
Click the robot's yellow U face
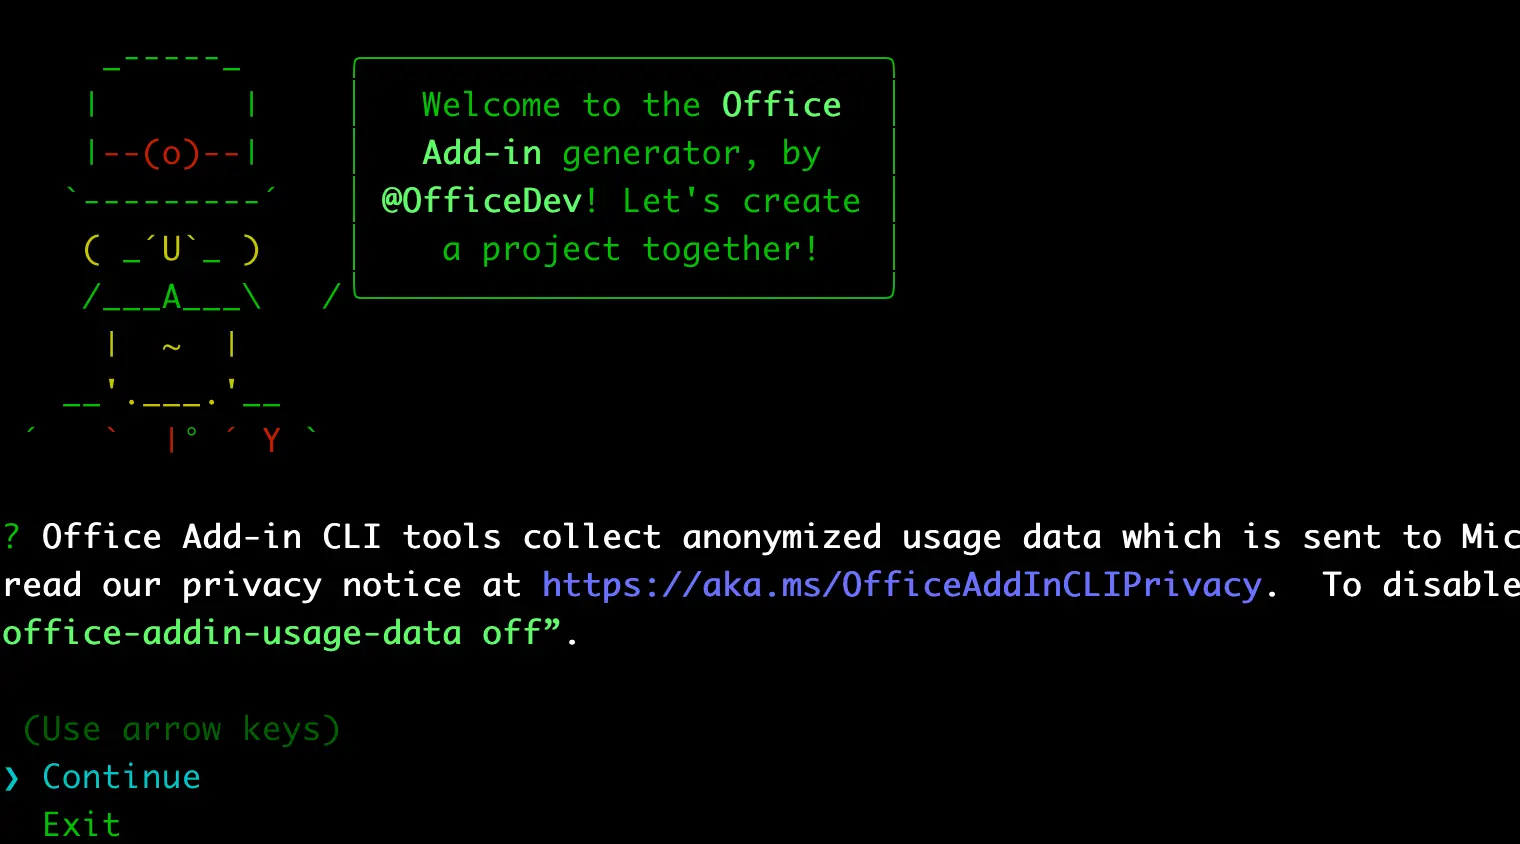(x=171, y=249)
